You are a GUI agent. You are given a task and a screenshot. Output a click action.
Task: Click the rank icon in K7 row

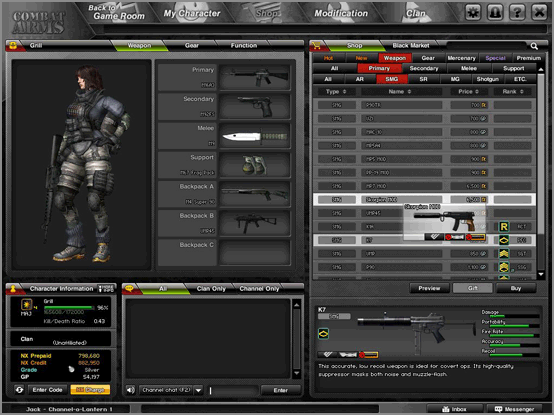click(504, 240)
